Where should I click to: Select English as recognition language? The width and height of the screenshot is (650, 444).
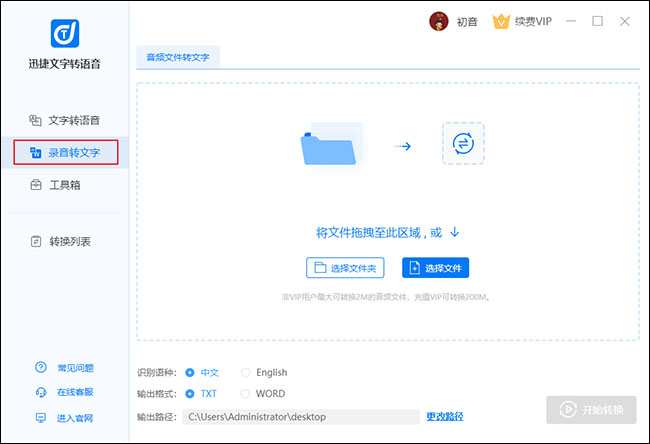(264, 372)
